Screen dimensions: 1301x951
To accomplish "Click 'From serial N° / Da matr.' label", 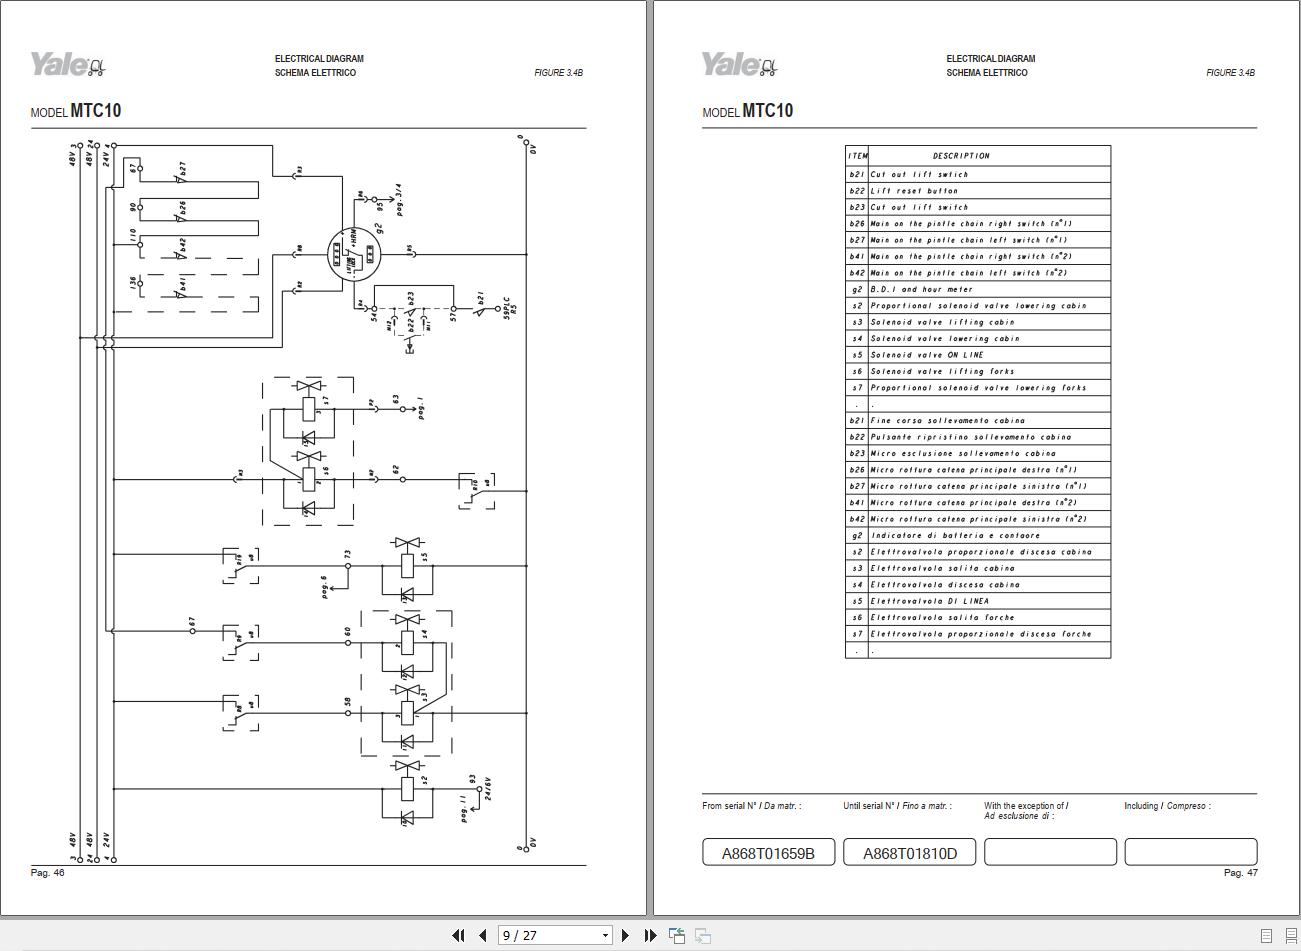I will [x=751, y=806].
